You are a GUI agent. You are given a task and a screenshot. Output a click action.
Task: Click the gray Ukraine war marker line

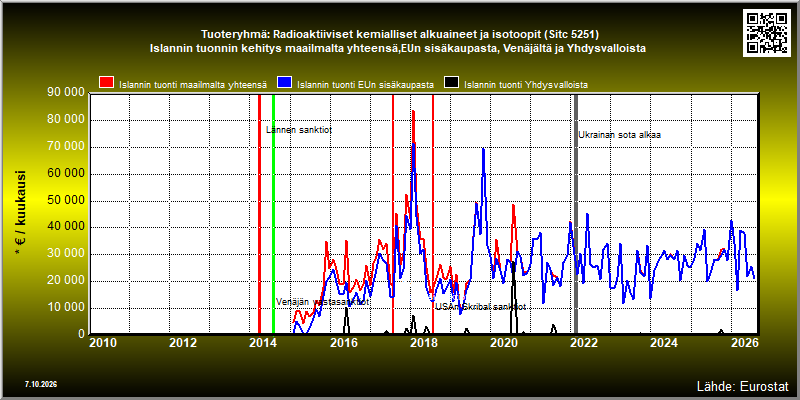[x=576, y=214]
